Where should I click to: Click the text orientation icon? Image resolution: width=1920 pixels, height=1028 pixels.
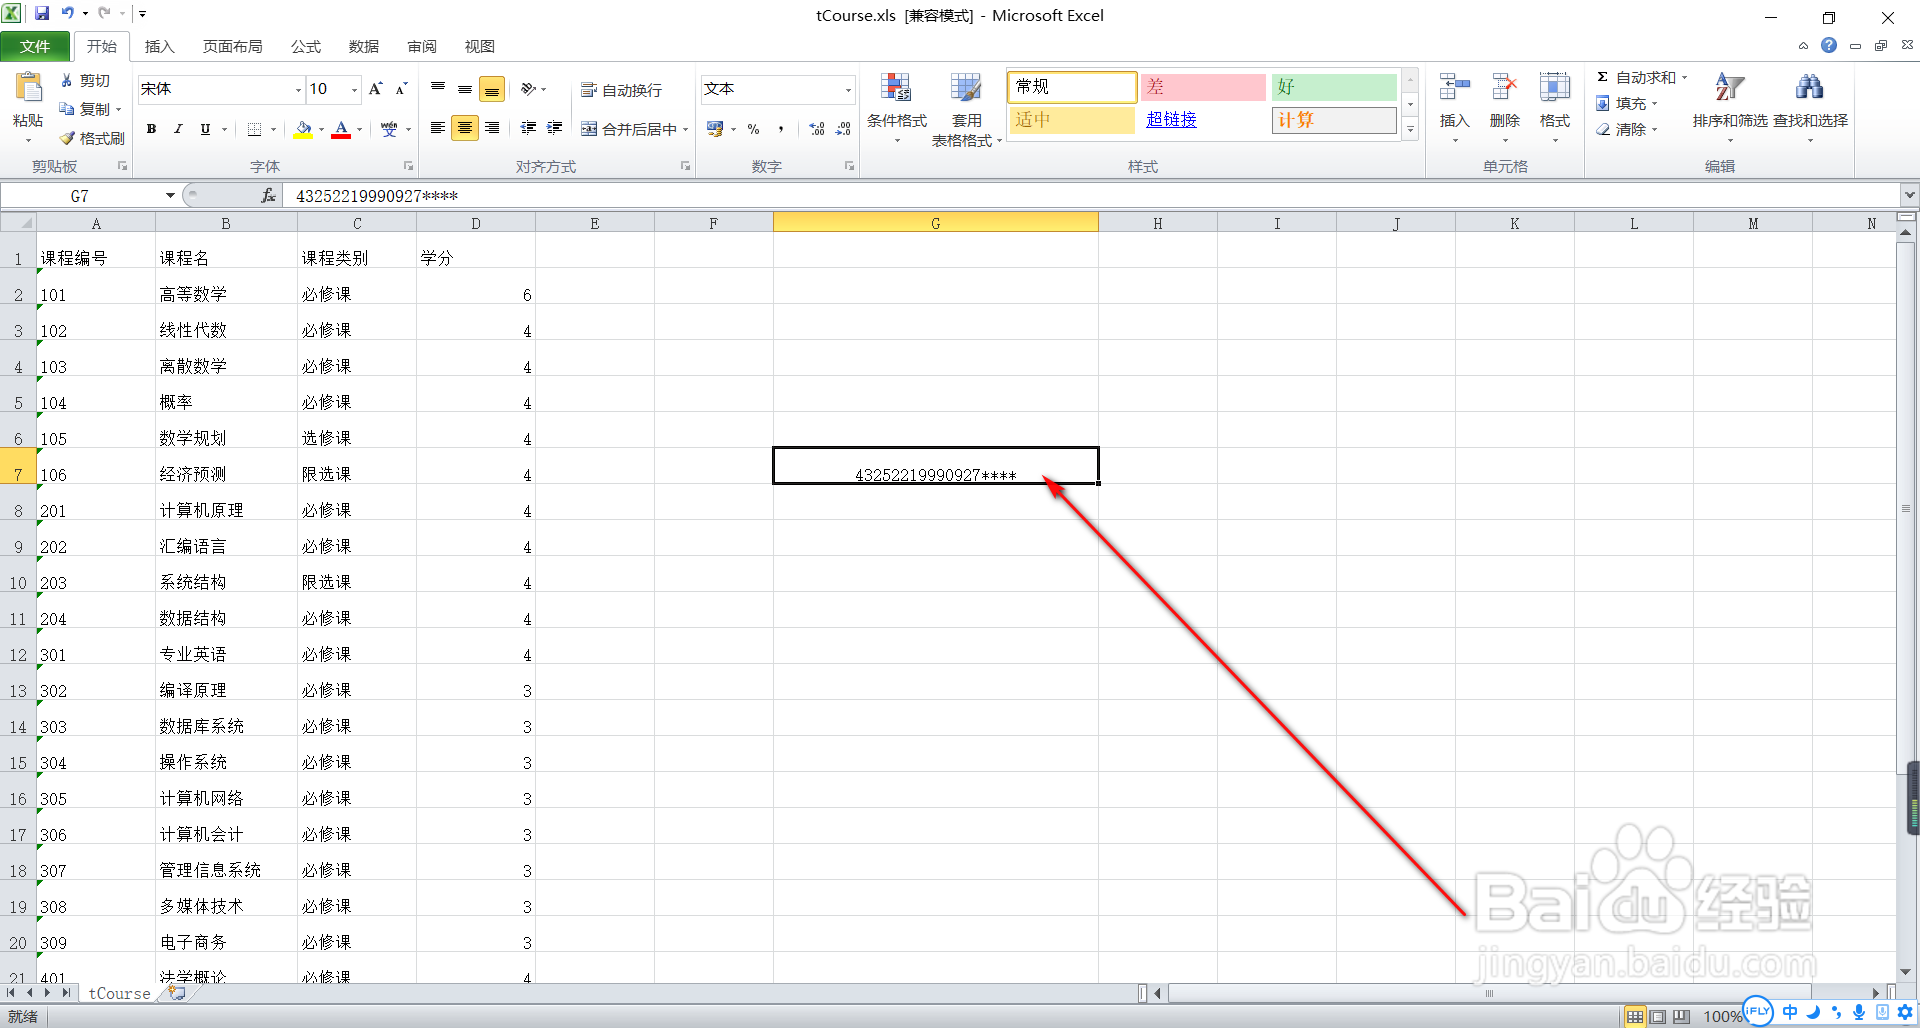pyautogui.click(x=528, y=89)
